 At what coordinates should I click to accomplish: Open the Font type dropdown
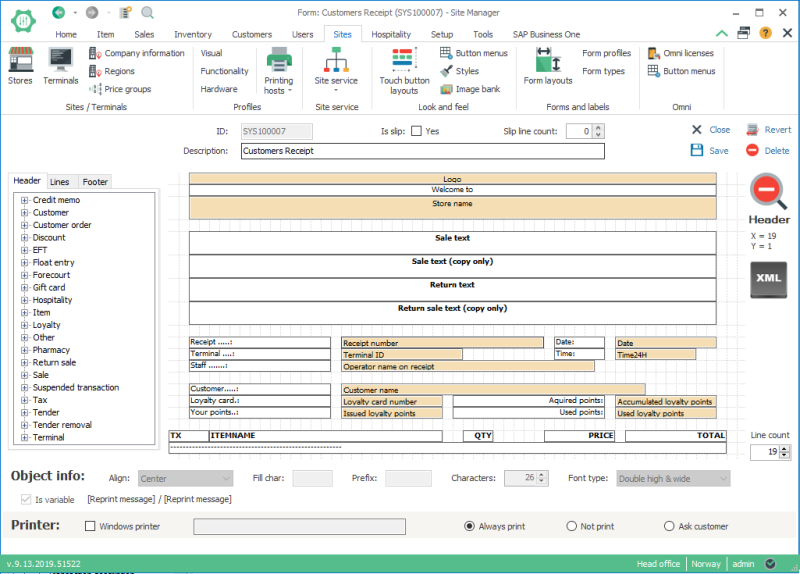[672, 479]
